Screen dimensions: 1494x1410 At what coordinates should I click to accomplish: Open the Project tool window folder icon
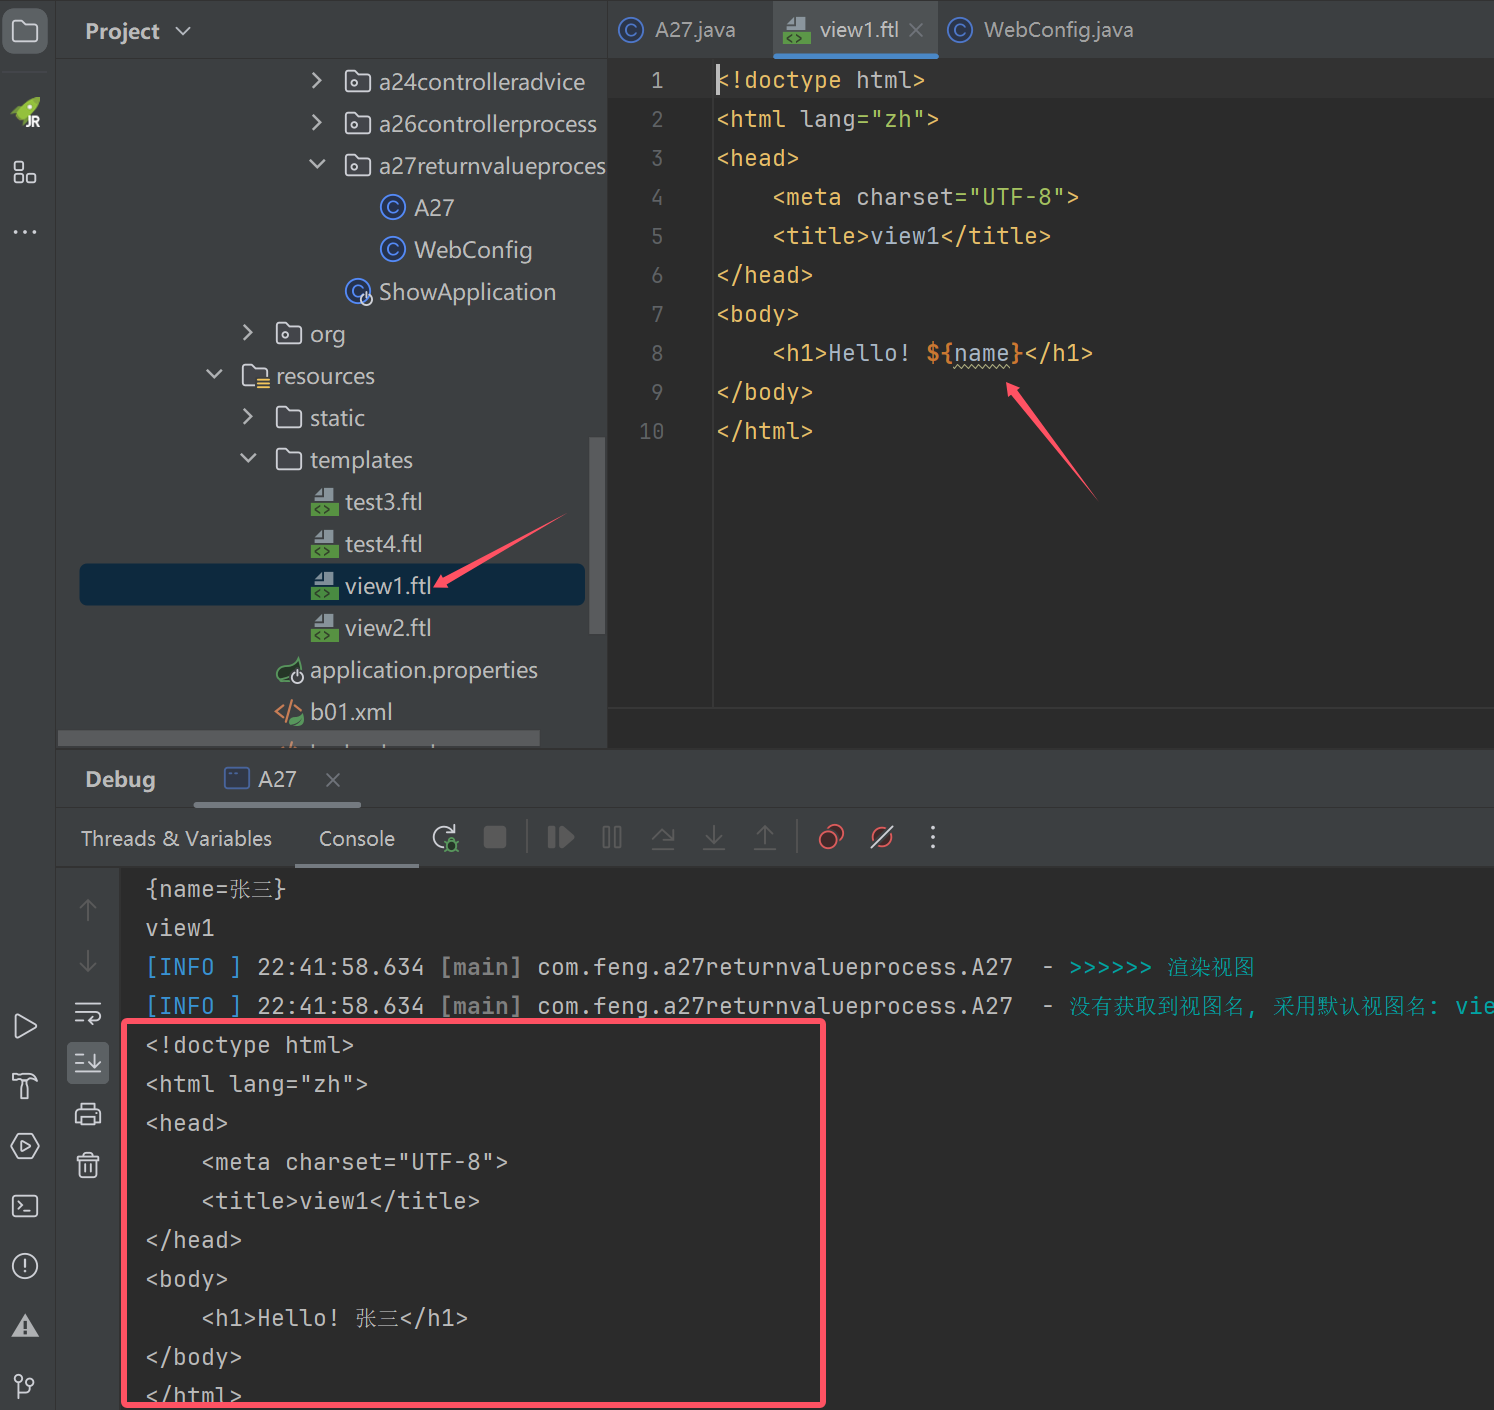[x=25, y=31]
